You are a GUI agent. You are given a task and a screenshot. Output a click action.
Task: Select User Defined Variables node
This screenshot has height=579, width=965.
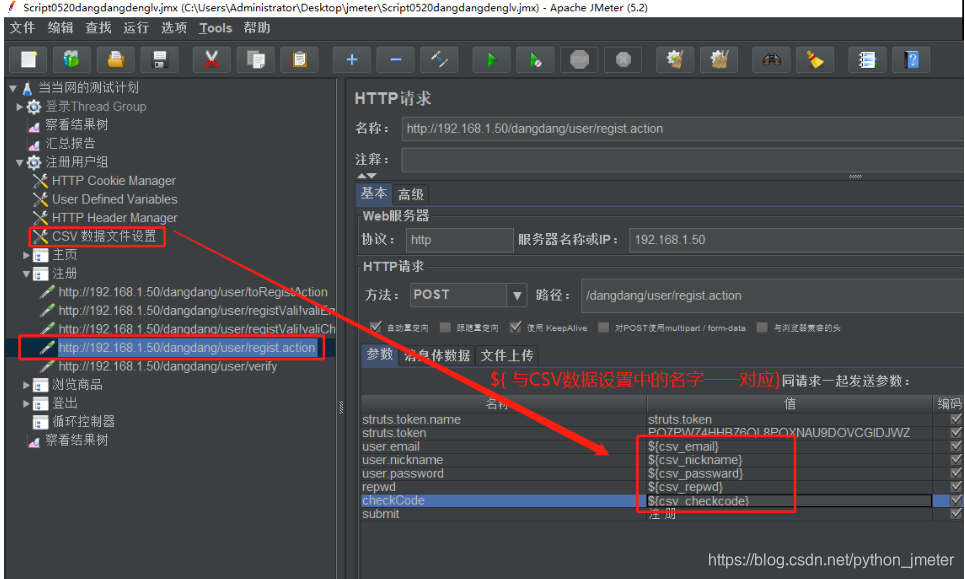coord(114,199)
